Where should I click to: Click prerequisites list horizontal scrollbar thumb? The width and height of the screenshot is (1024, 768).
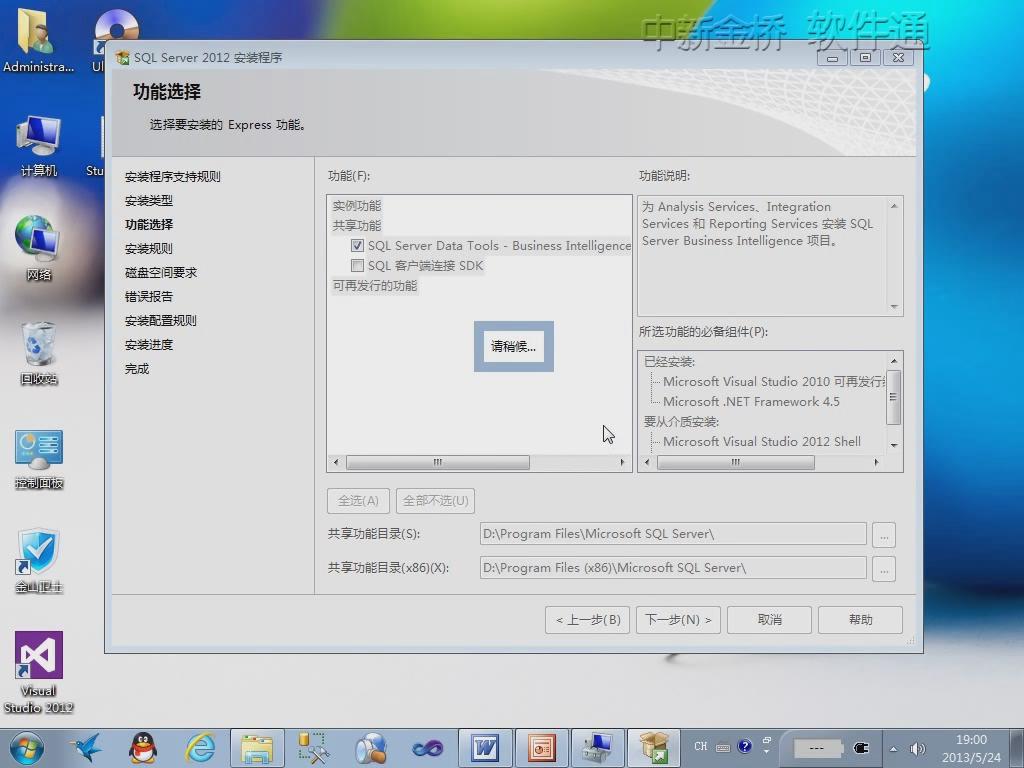(x=735, y=462)
